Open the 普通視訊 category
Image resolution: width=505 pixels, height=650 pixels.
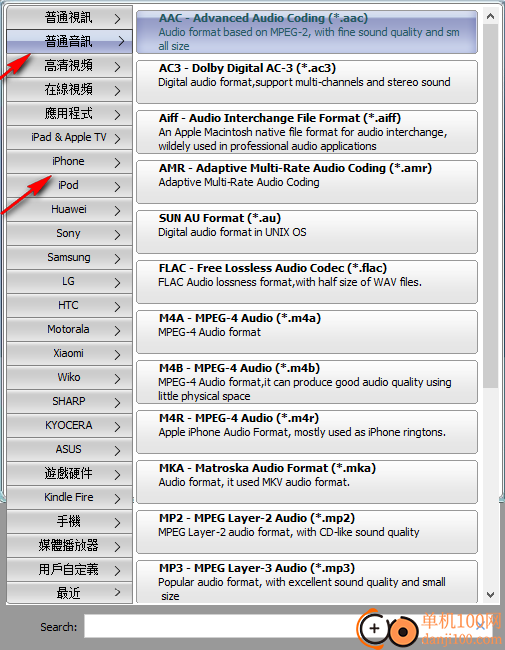coord(70,17)
